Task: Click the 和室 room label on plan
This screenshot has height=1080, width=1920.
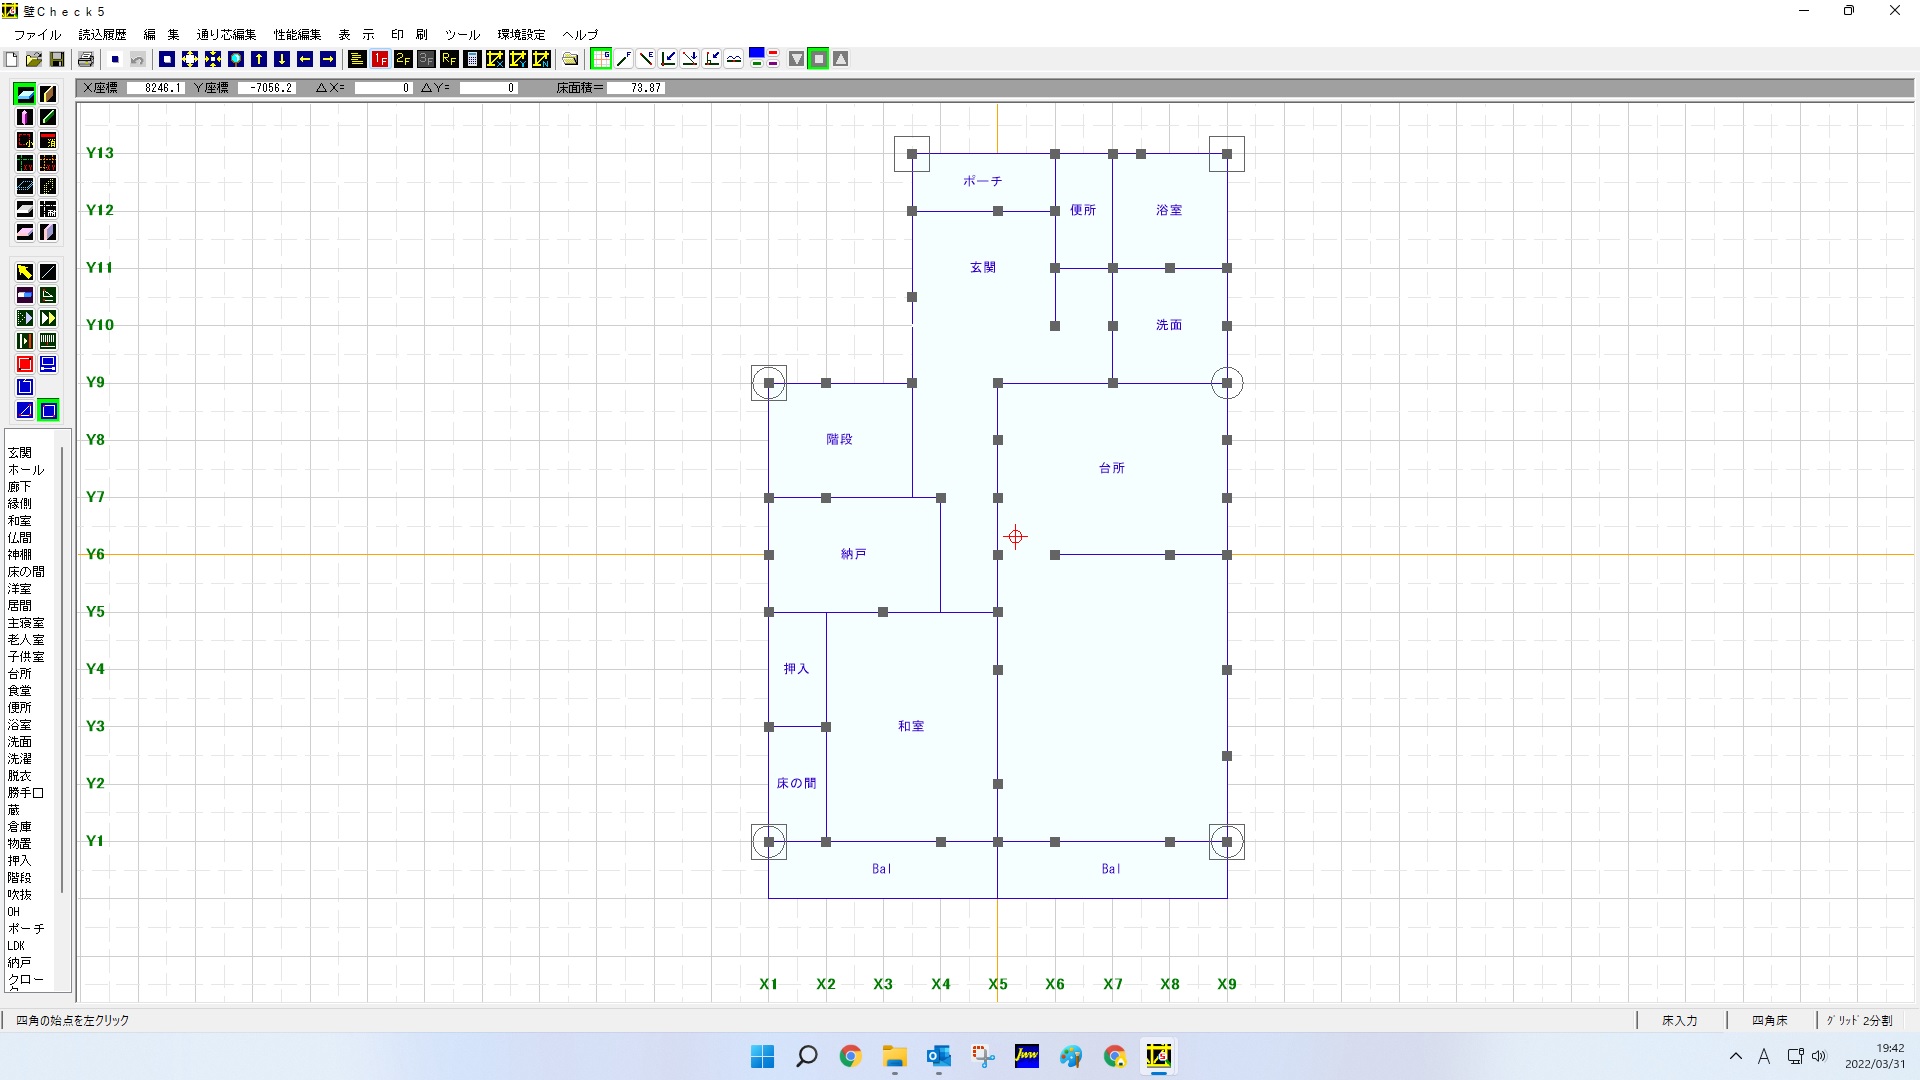Action: click(911, 726)
